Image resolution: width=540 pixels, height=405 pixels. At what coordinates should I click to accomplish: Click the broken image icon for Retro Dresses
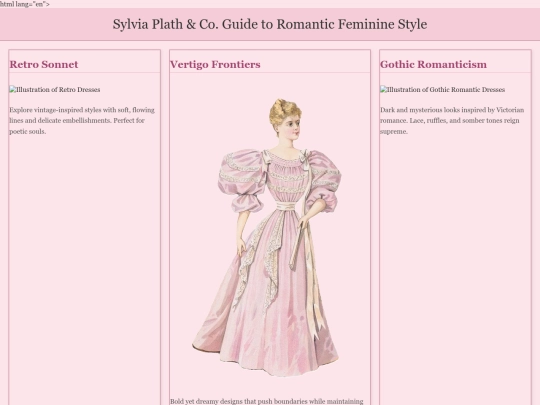(13, 90)
